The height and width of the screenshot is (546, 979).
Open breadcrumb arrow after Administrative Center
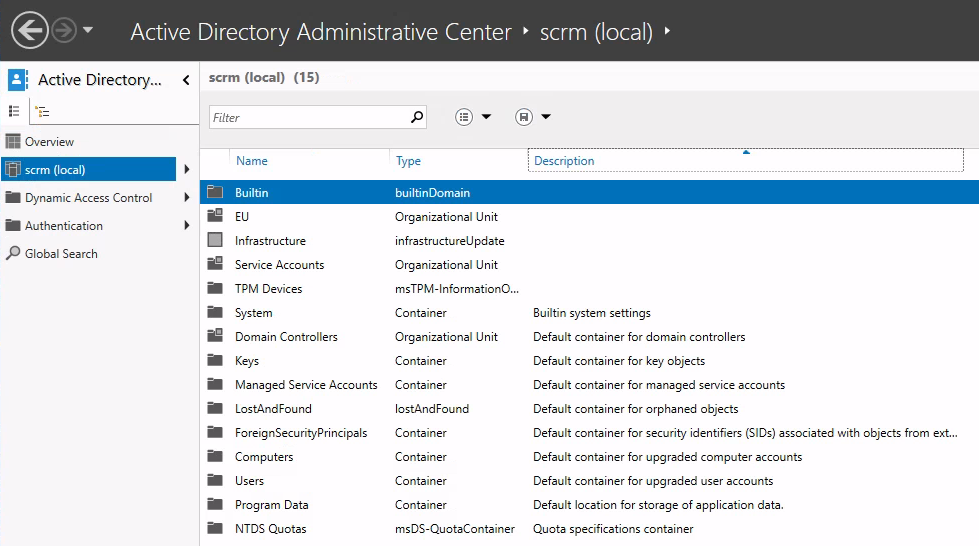point(526,30)
